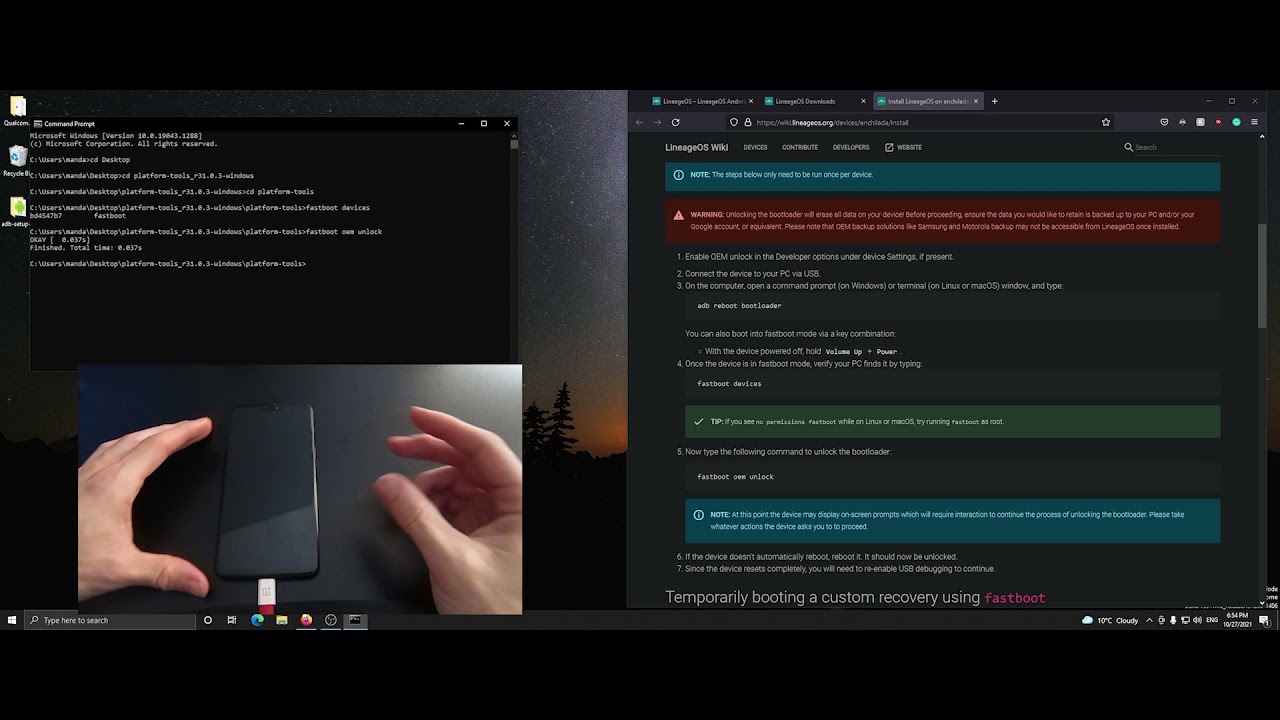This screenshot has height=720, width=1280.
Task: Expand hidden system tray icons
Action: (1149, 620)
